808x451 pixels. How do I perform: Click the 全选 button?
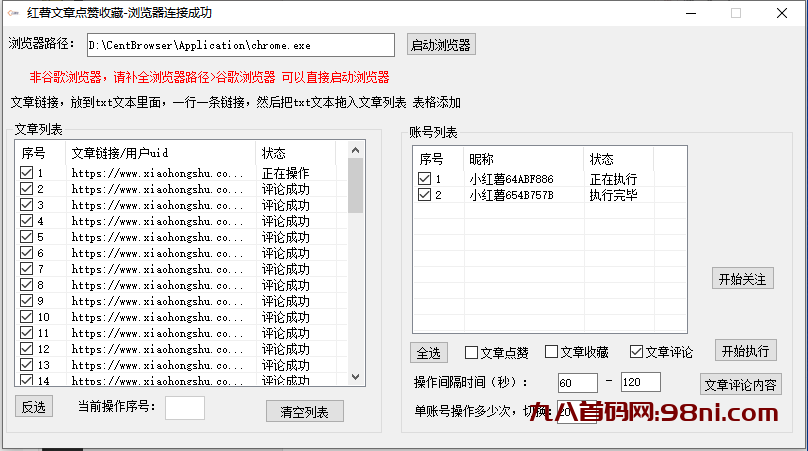(x=429, y=353)
